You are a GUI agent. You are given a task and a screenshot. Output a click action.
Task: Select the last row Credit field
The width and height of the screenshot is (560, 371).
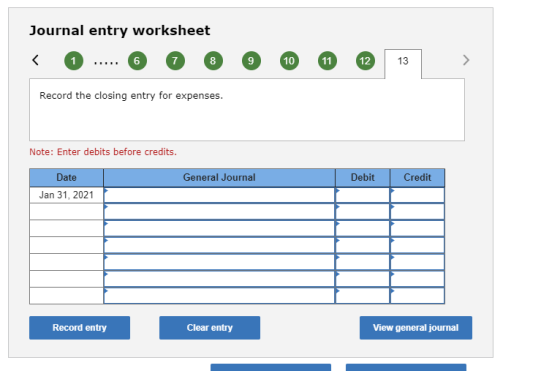[x=418, y=296]
